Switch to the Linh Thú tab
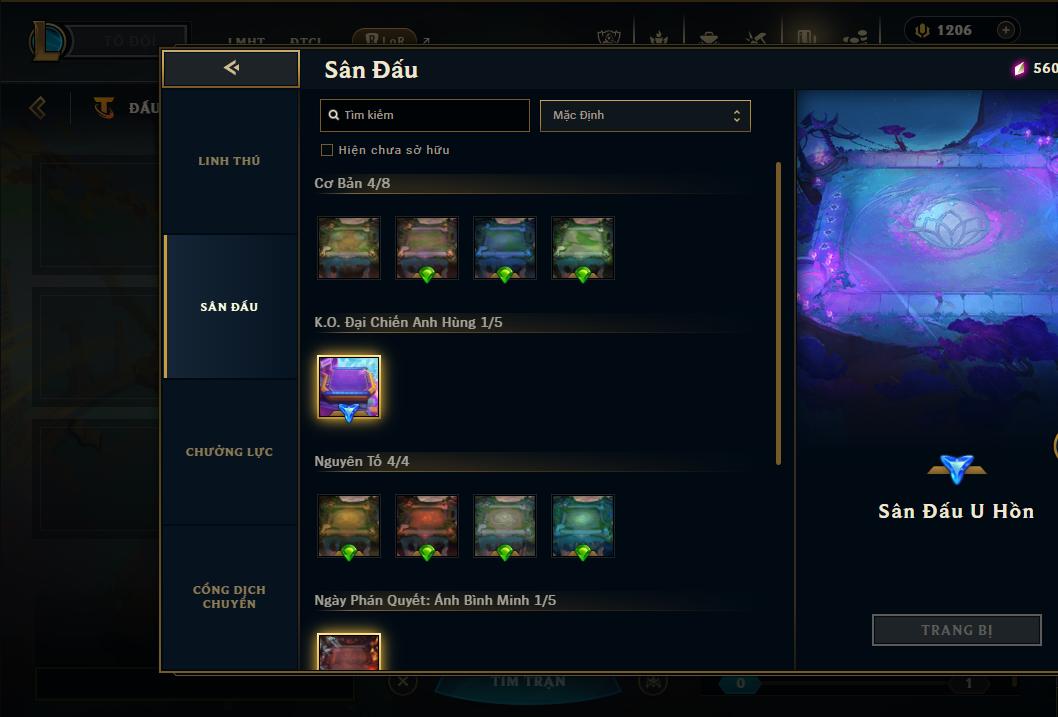Image resolution: width=1058 pixels, height=717 pixels. [229, 161]
